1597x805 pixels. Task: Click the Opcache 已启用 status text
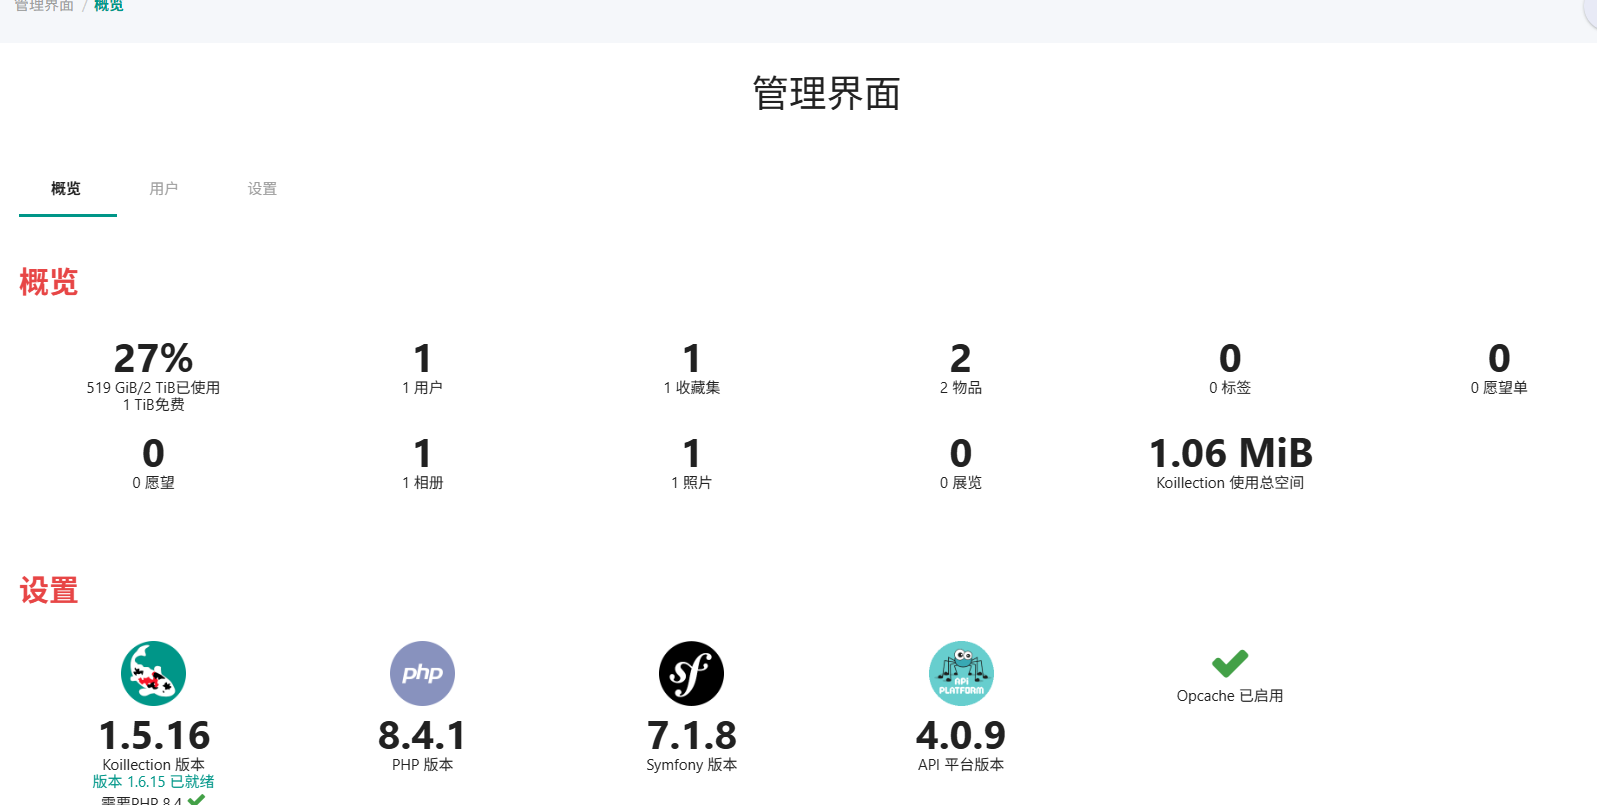pyautogui.click(x=1230, y=696)
